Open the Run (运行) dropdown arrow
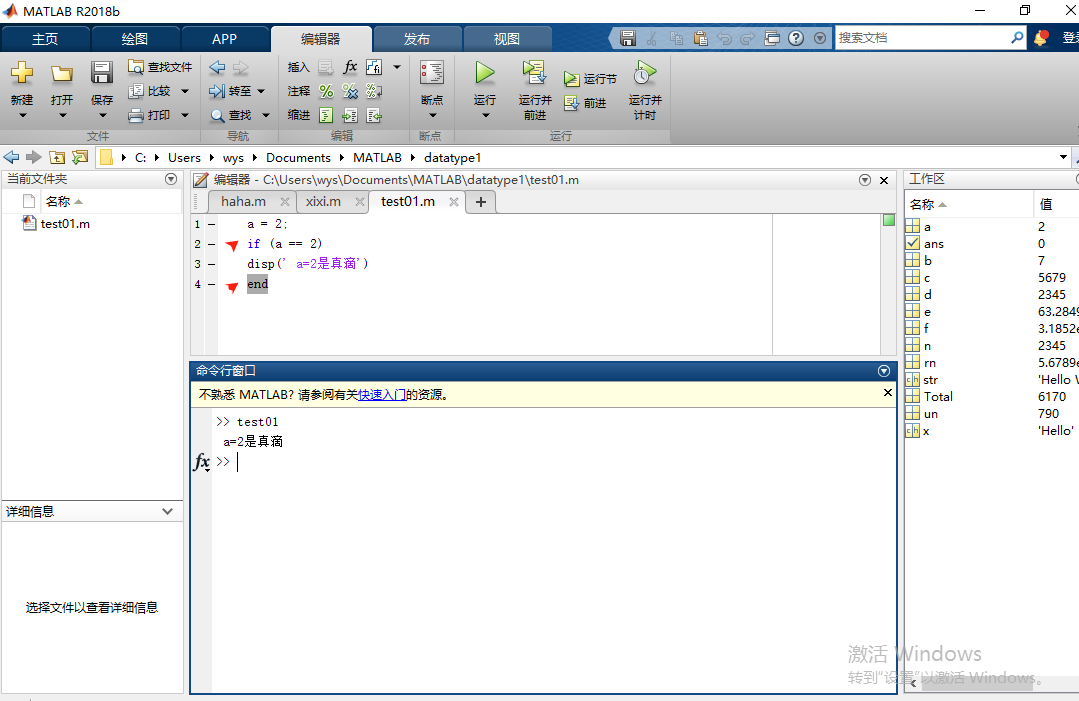1079x701 pixels. 485,116
